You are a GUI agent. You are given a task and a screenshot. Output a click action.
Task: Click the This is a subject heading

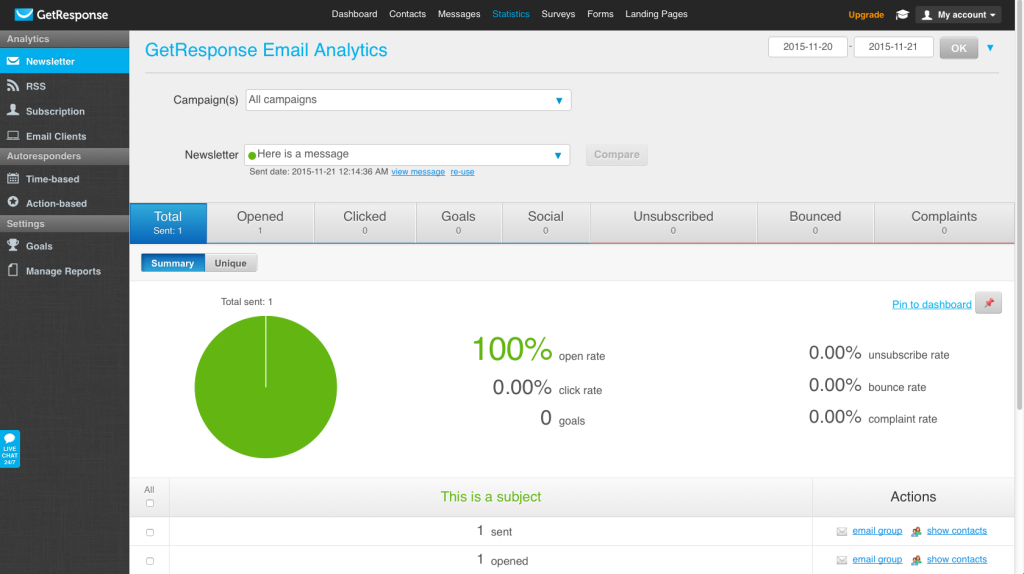[x=490, y=497]
